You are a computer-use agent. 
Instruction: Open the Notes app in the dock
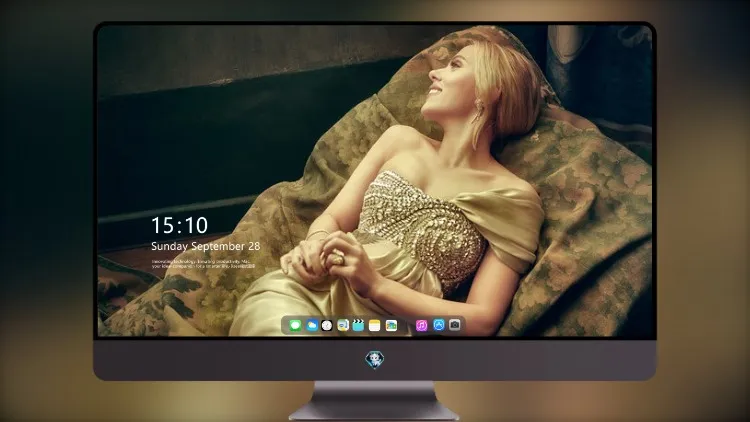click(x=375, y=326)
